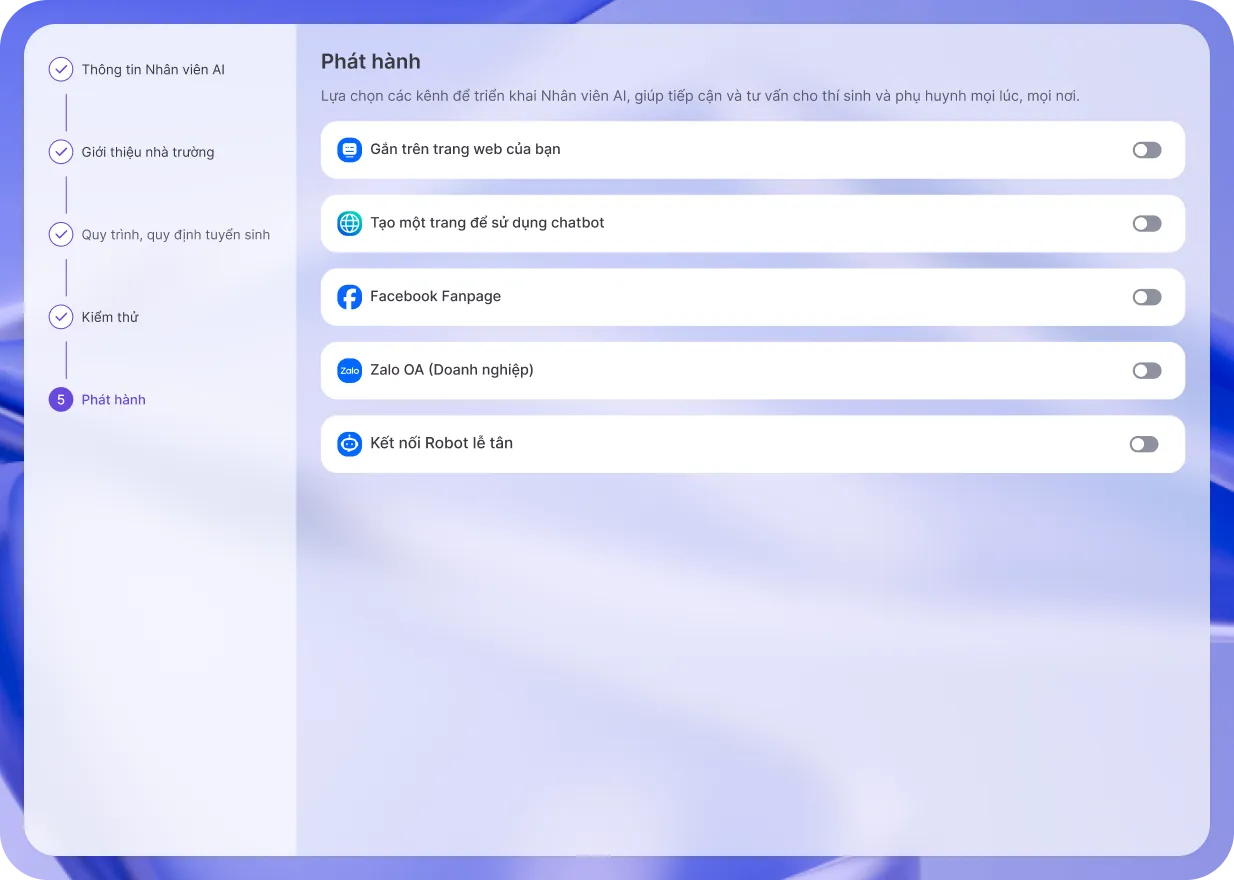Open the Kiểm thử step label
The image size is (1234, 880).
tap(110, 317)
